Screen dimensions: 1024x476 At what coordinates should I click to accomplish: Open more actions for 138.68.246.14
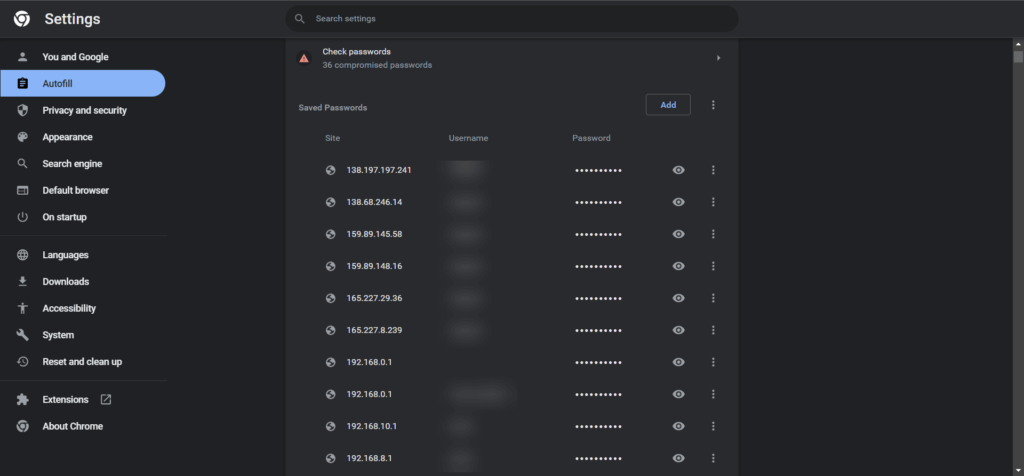[713, 202]
